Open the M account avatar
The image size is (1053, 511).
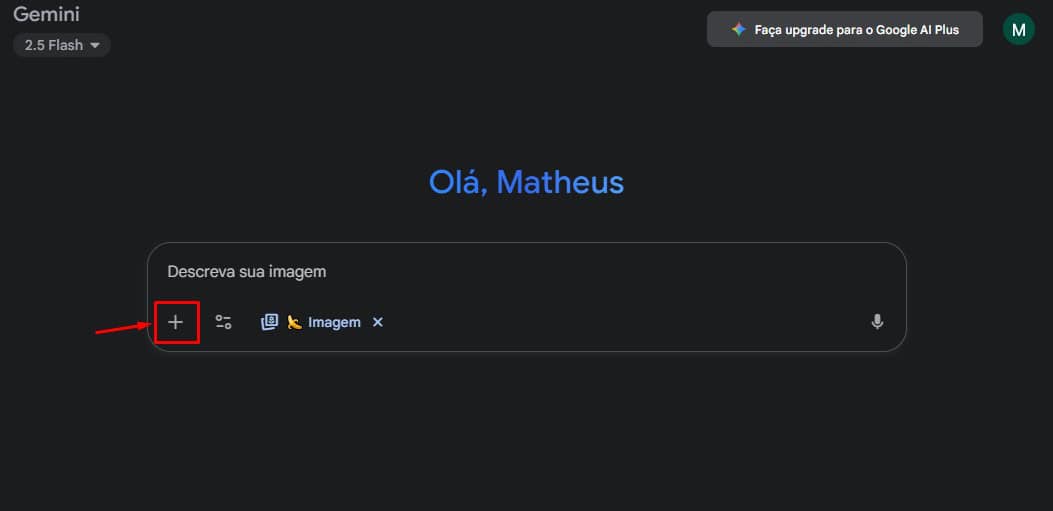[x=1018, y=30]
